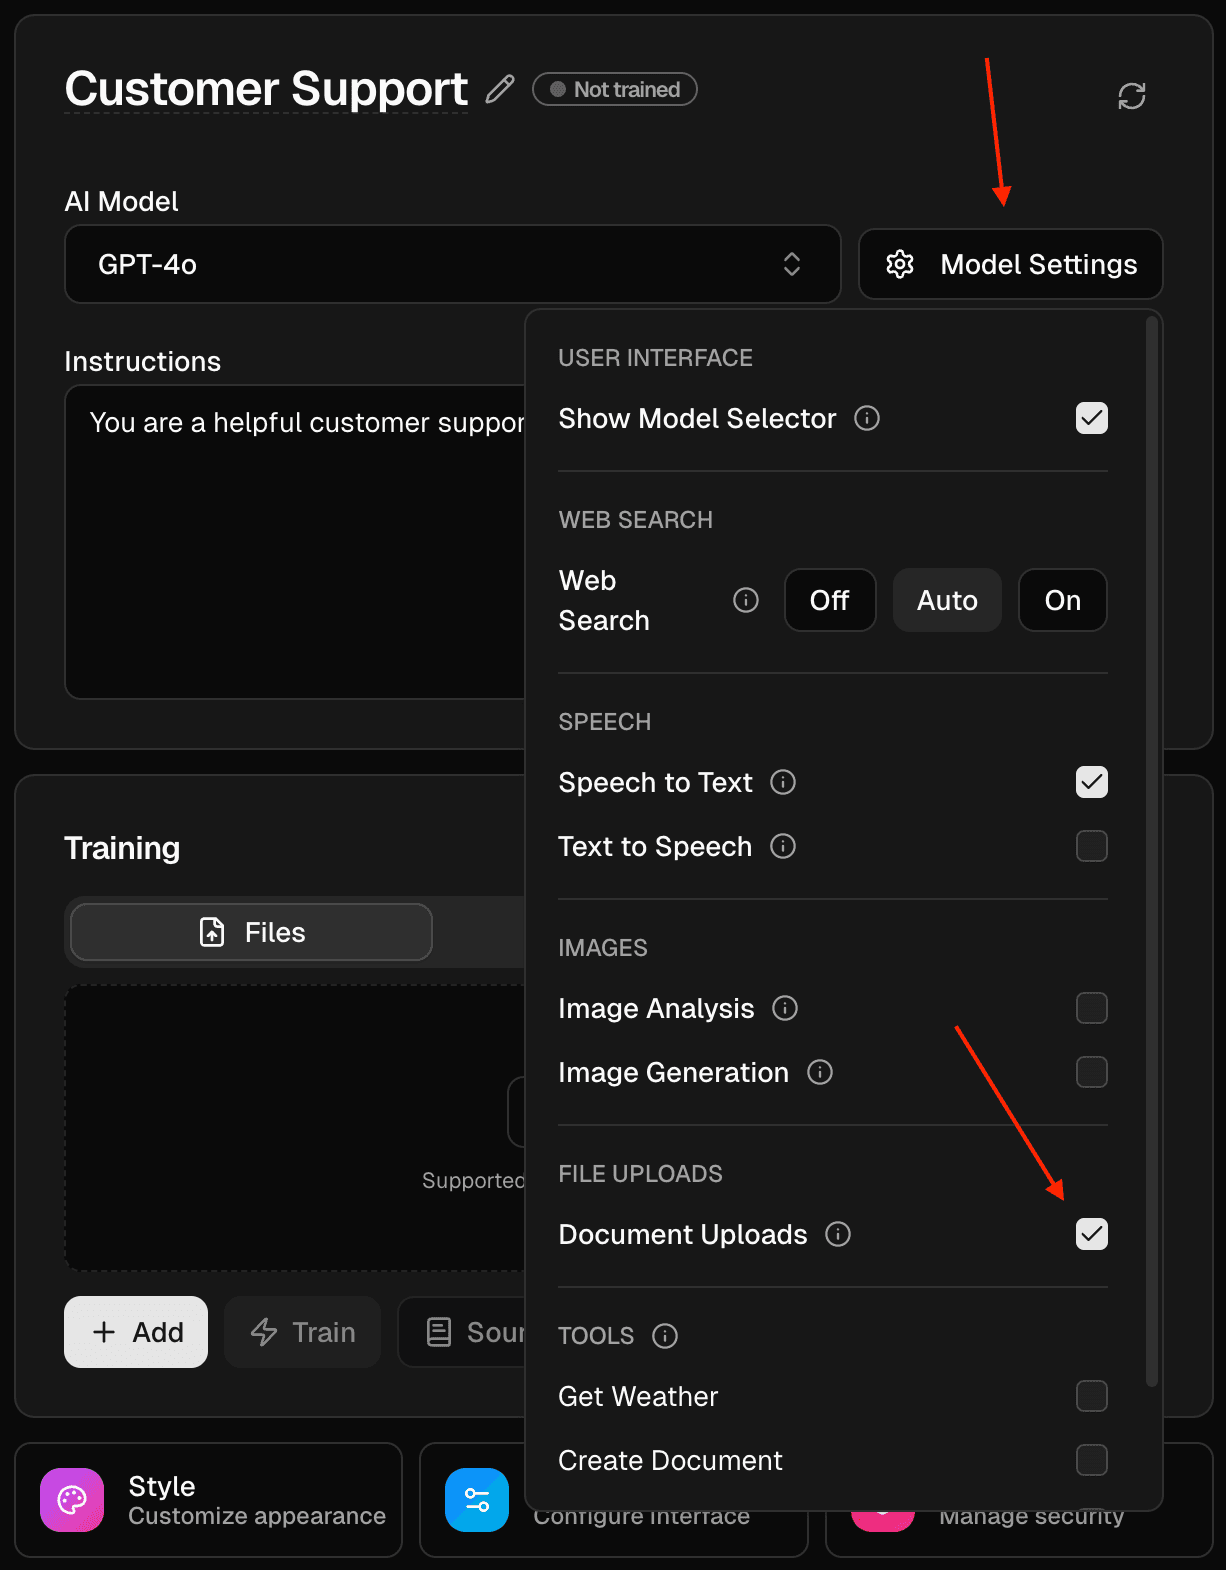Set Web Search to On
Image resolution: width=1226 pixels, height=1570 pixels.
1062,600
